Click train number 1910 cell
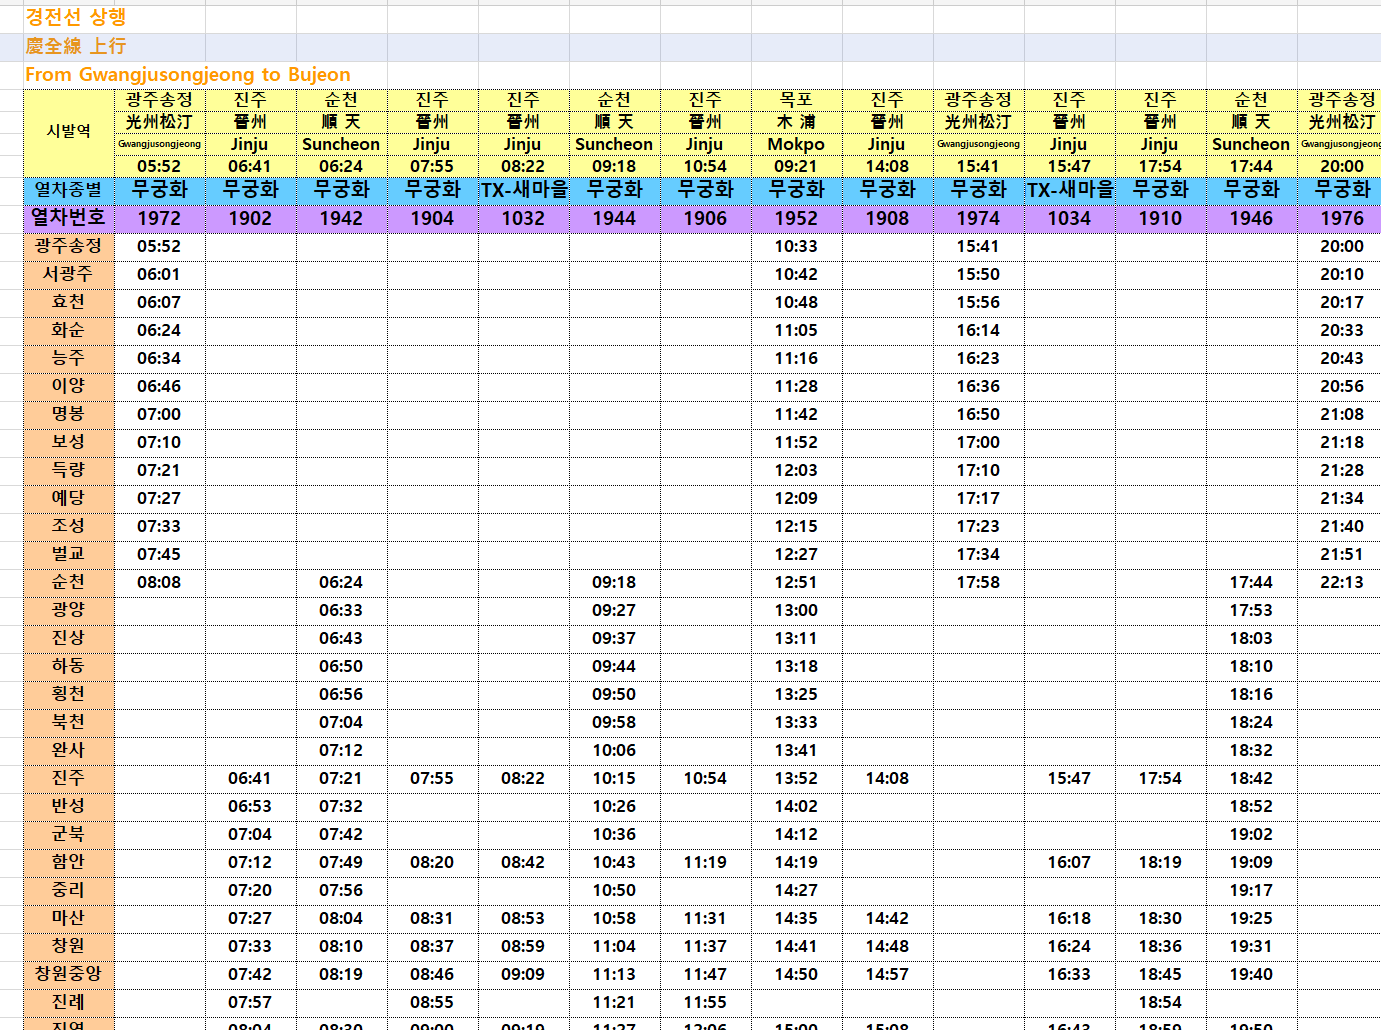1381x1030 pixels. pyautogui.click(x=1160, y=218)
